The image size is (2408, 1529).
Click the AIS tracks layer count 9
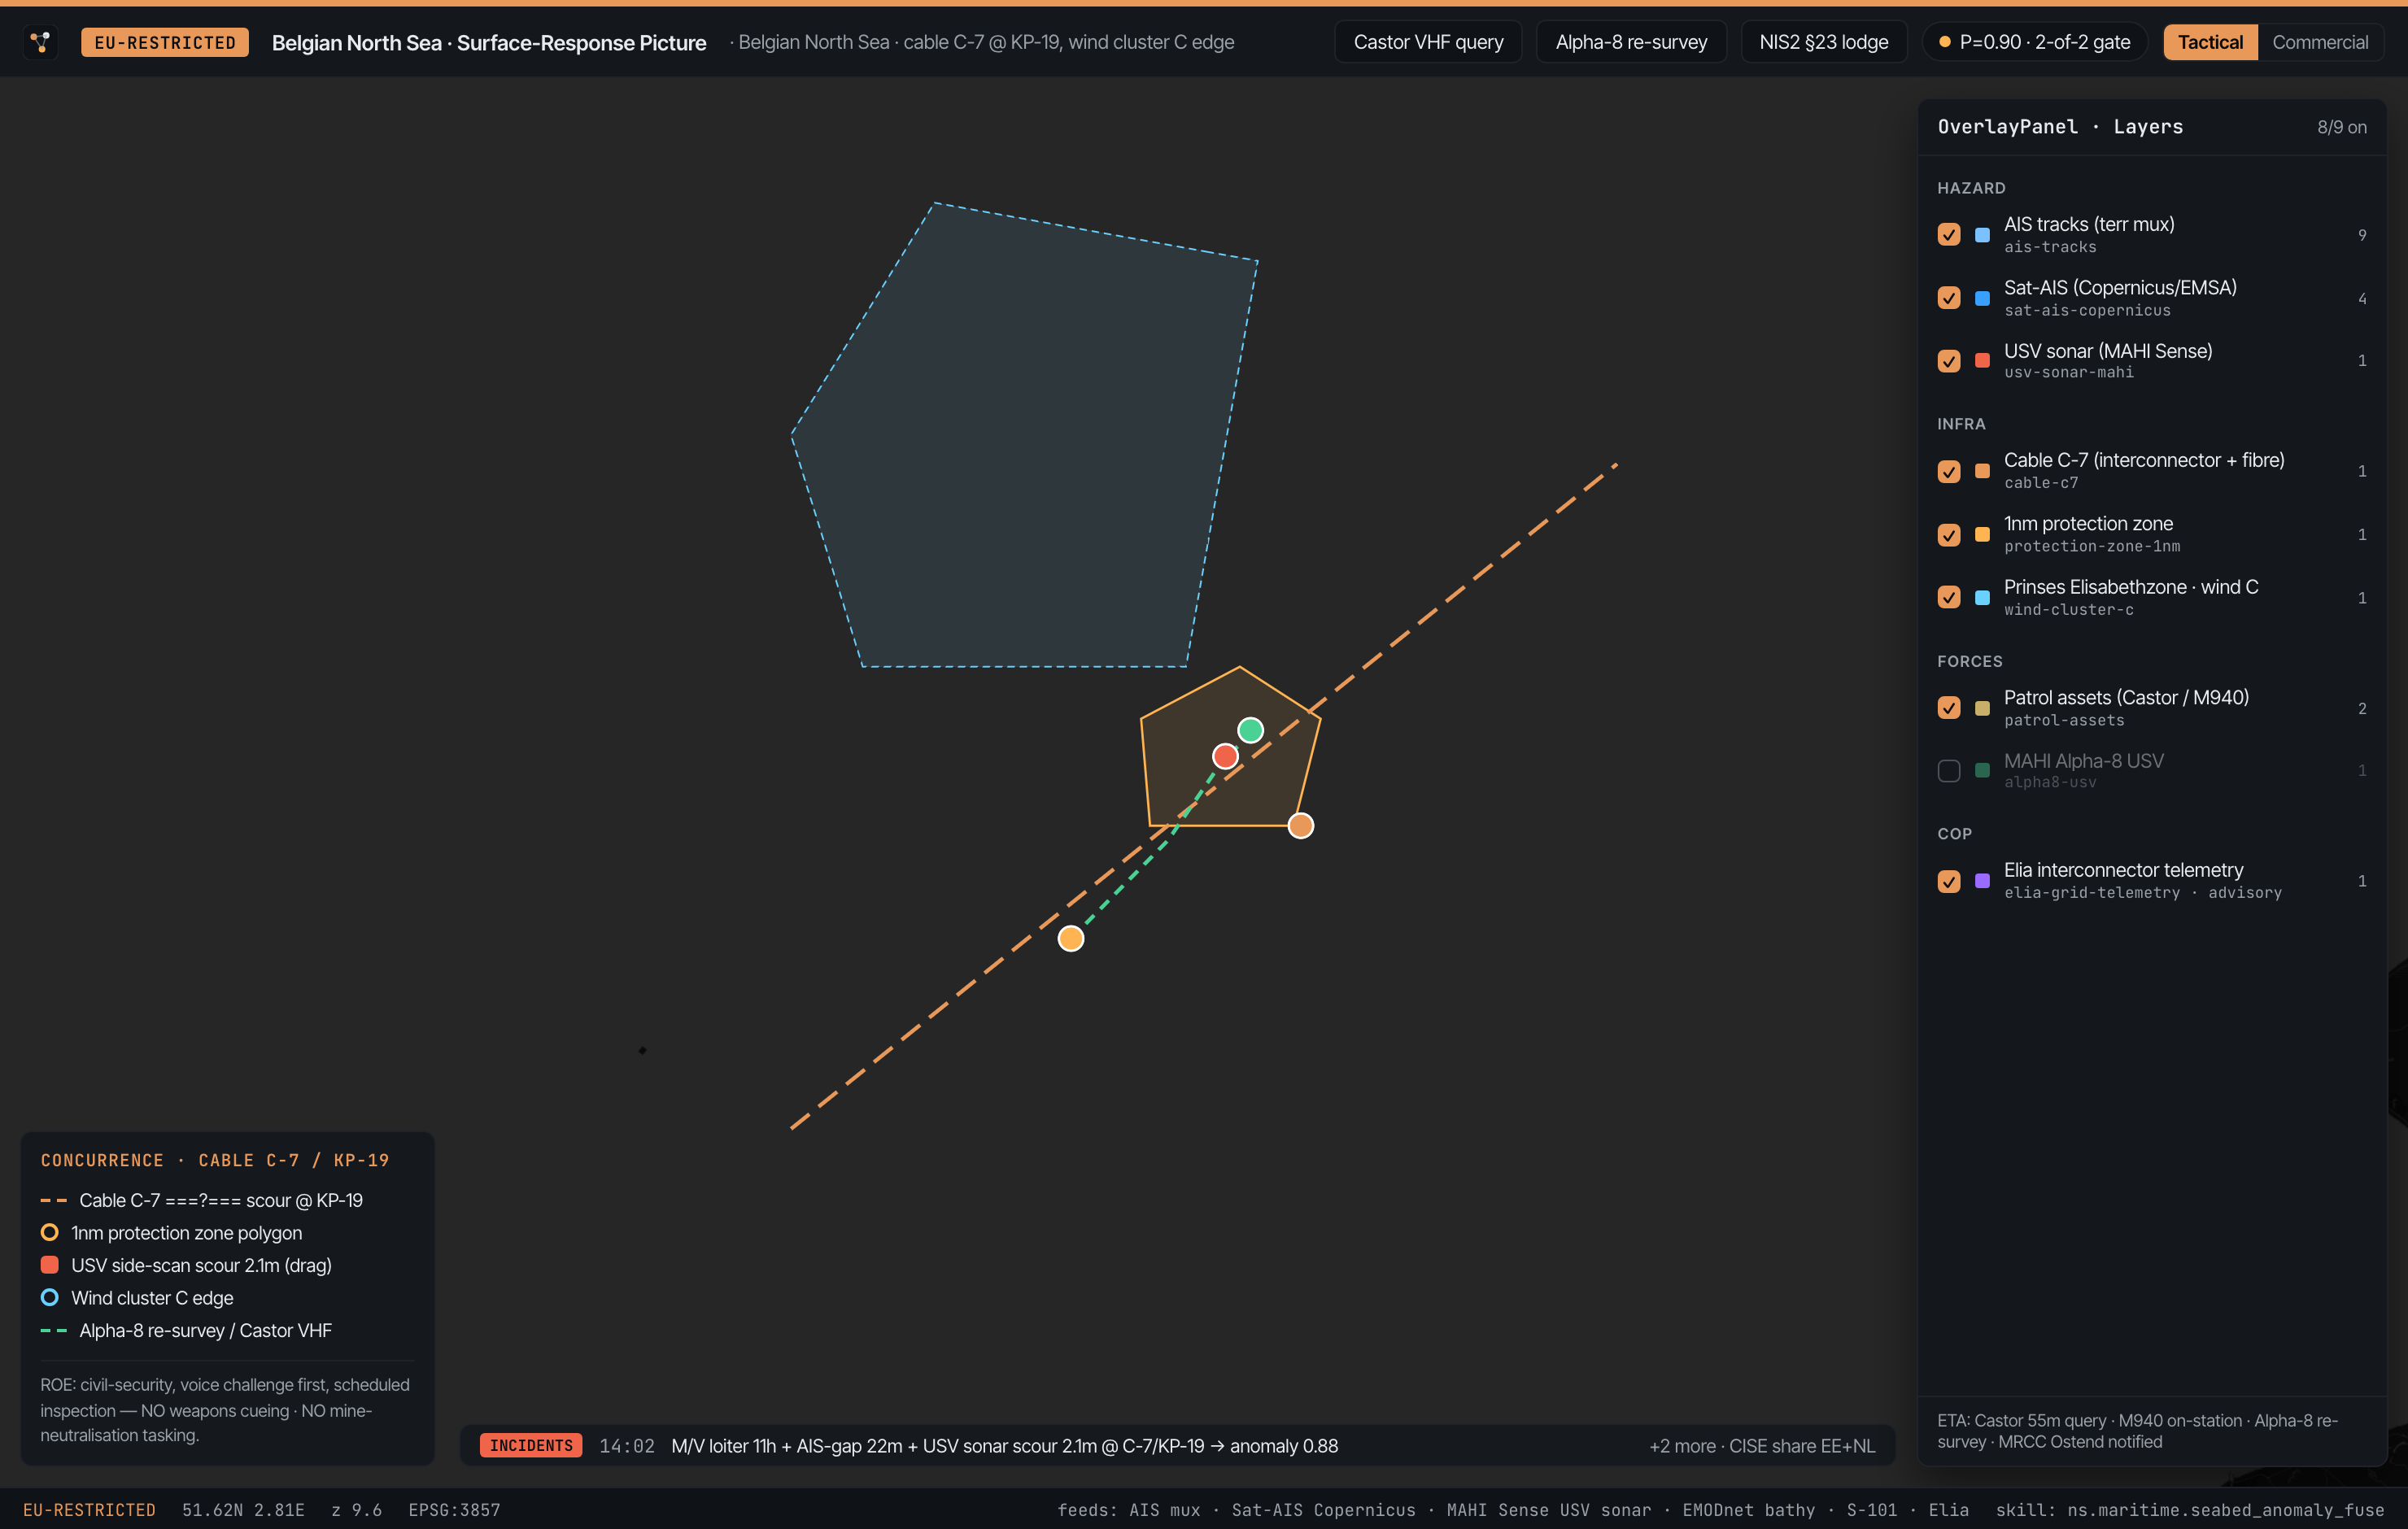[x=2362, y=235]
